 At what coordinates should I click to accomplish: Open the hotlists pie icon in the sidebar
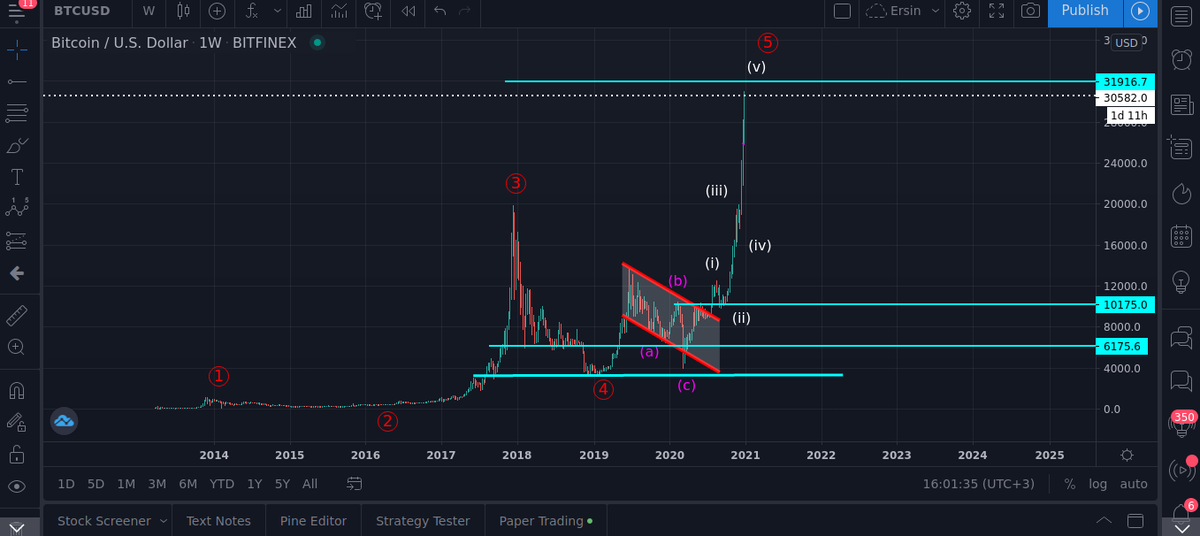(1181, 192)
